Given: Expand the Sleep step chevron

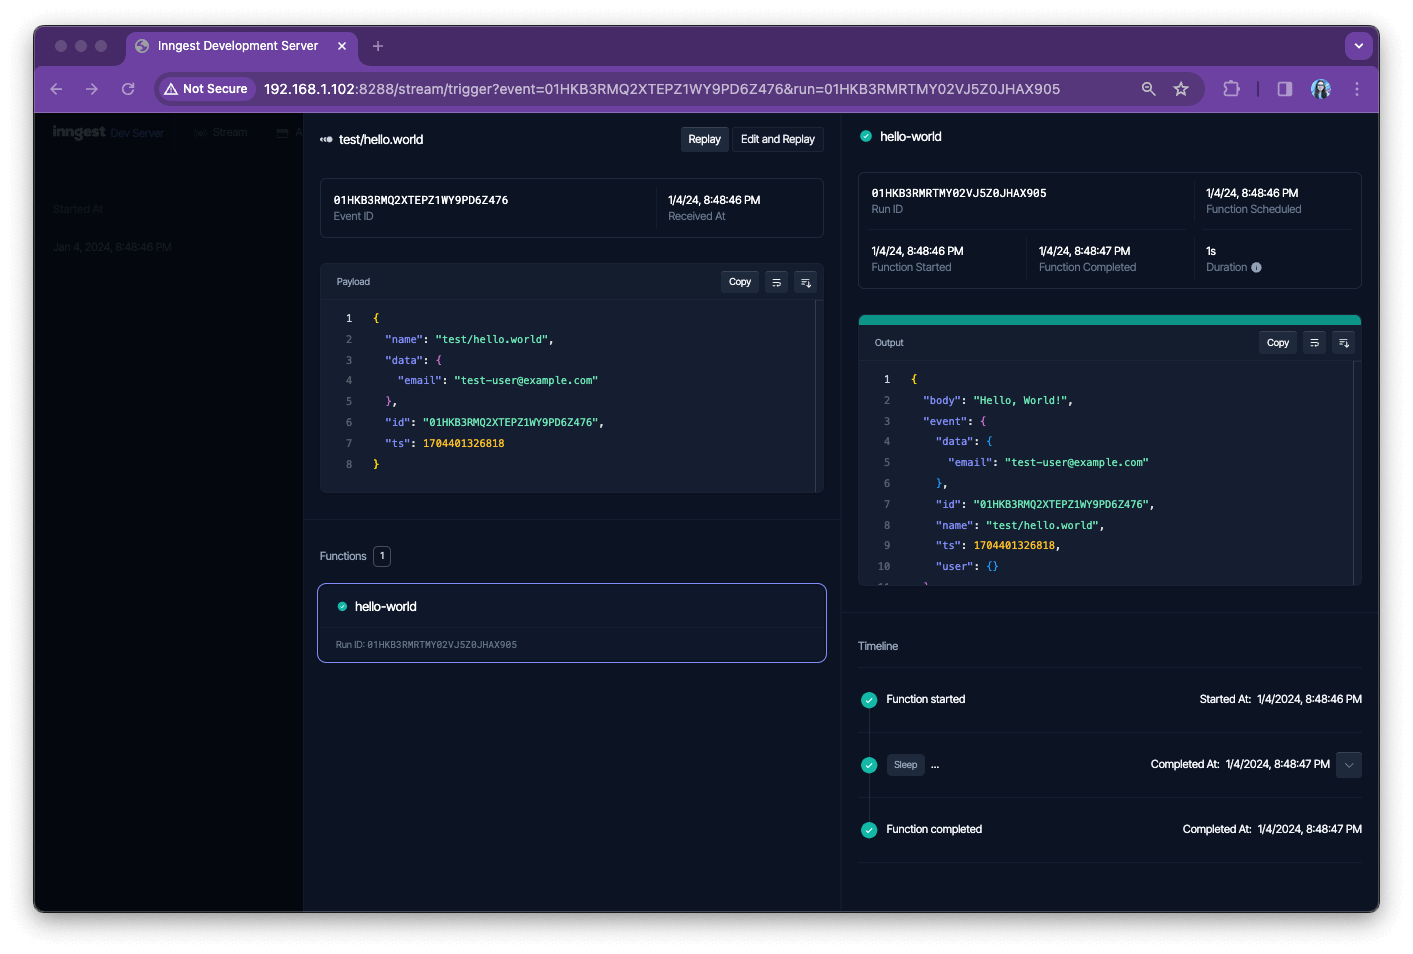Looking at the screenshot, I should tap(1348, 765).
